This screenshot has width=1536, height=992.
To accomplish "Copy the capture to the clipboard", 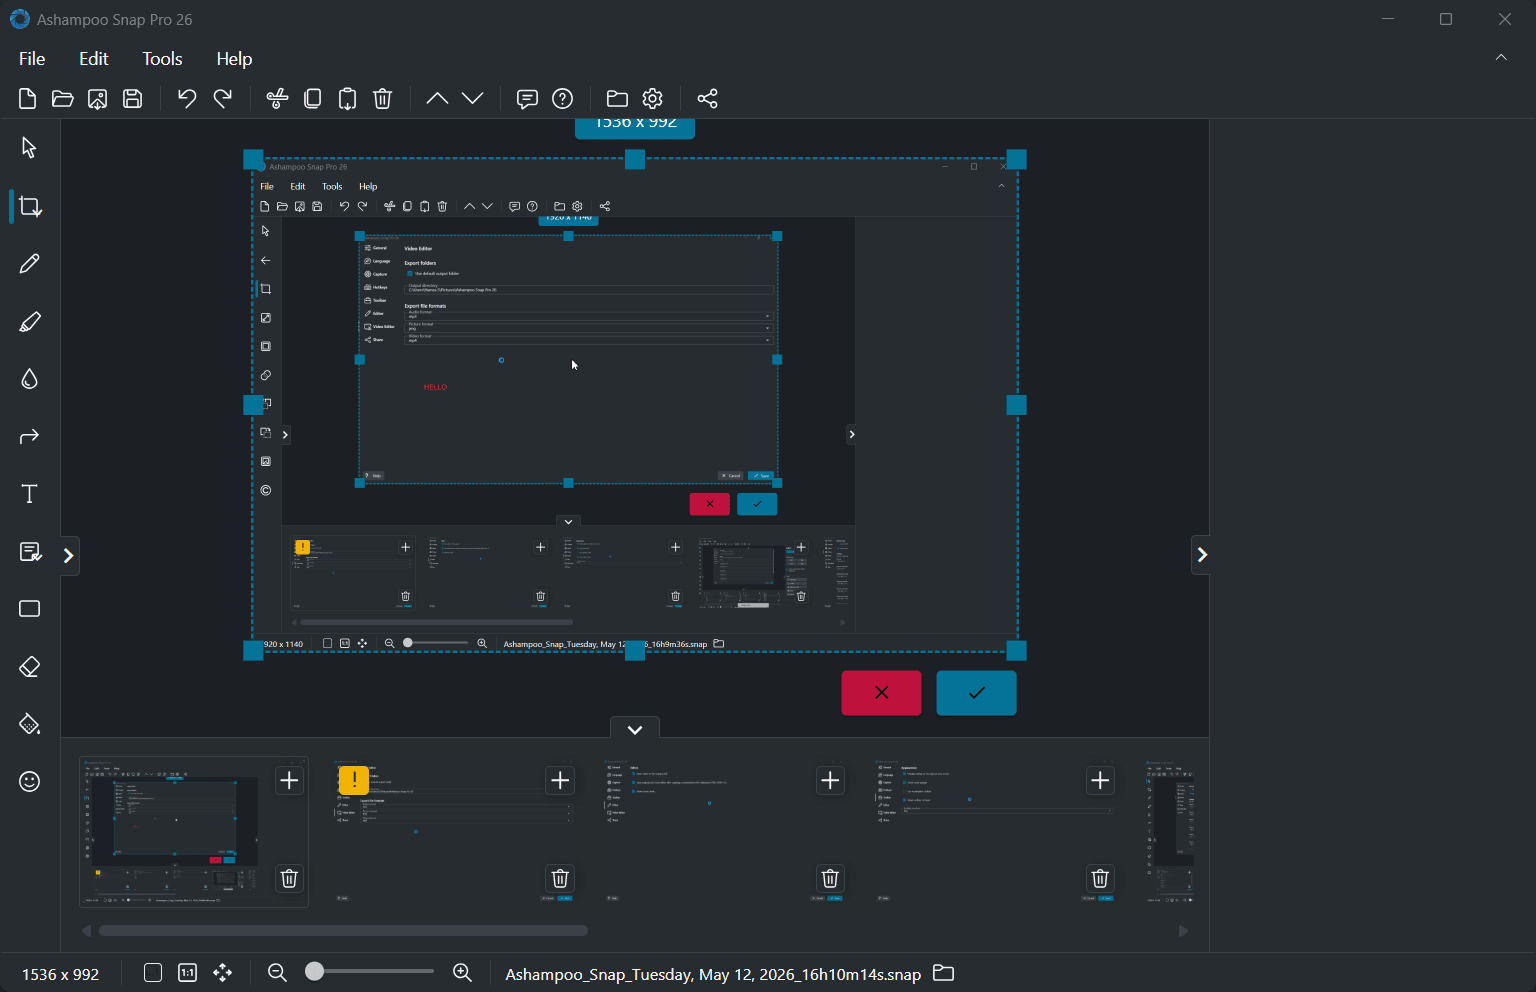I will pos(312,98).
